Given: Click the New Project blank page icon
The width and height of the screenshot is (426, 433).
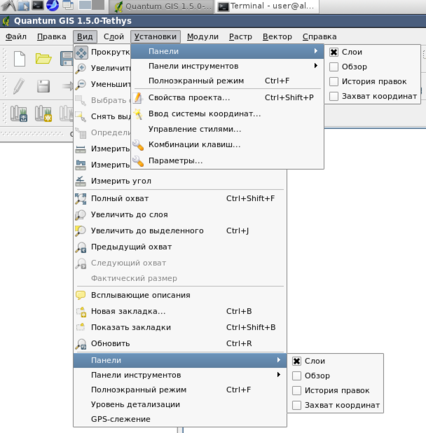Looking at the screenshot, I should pos(20,59).
